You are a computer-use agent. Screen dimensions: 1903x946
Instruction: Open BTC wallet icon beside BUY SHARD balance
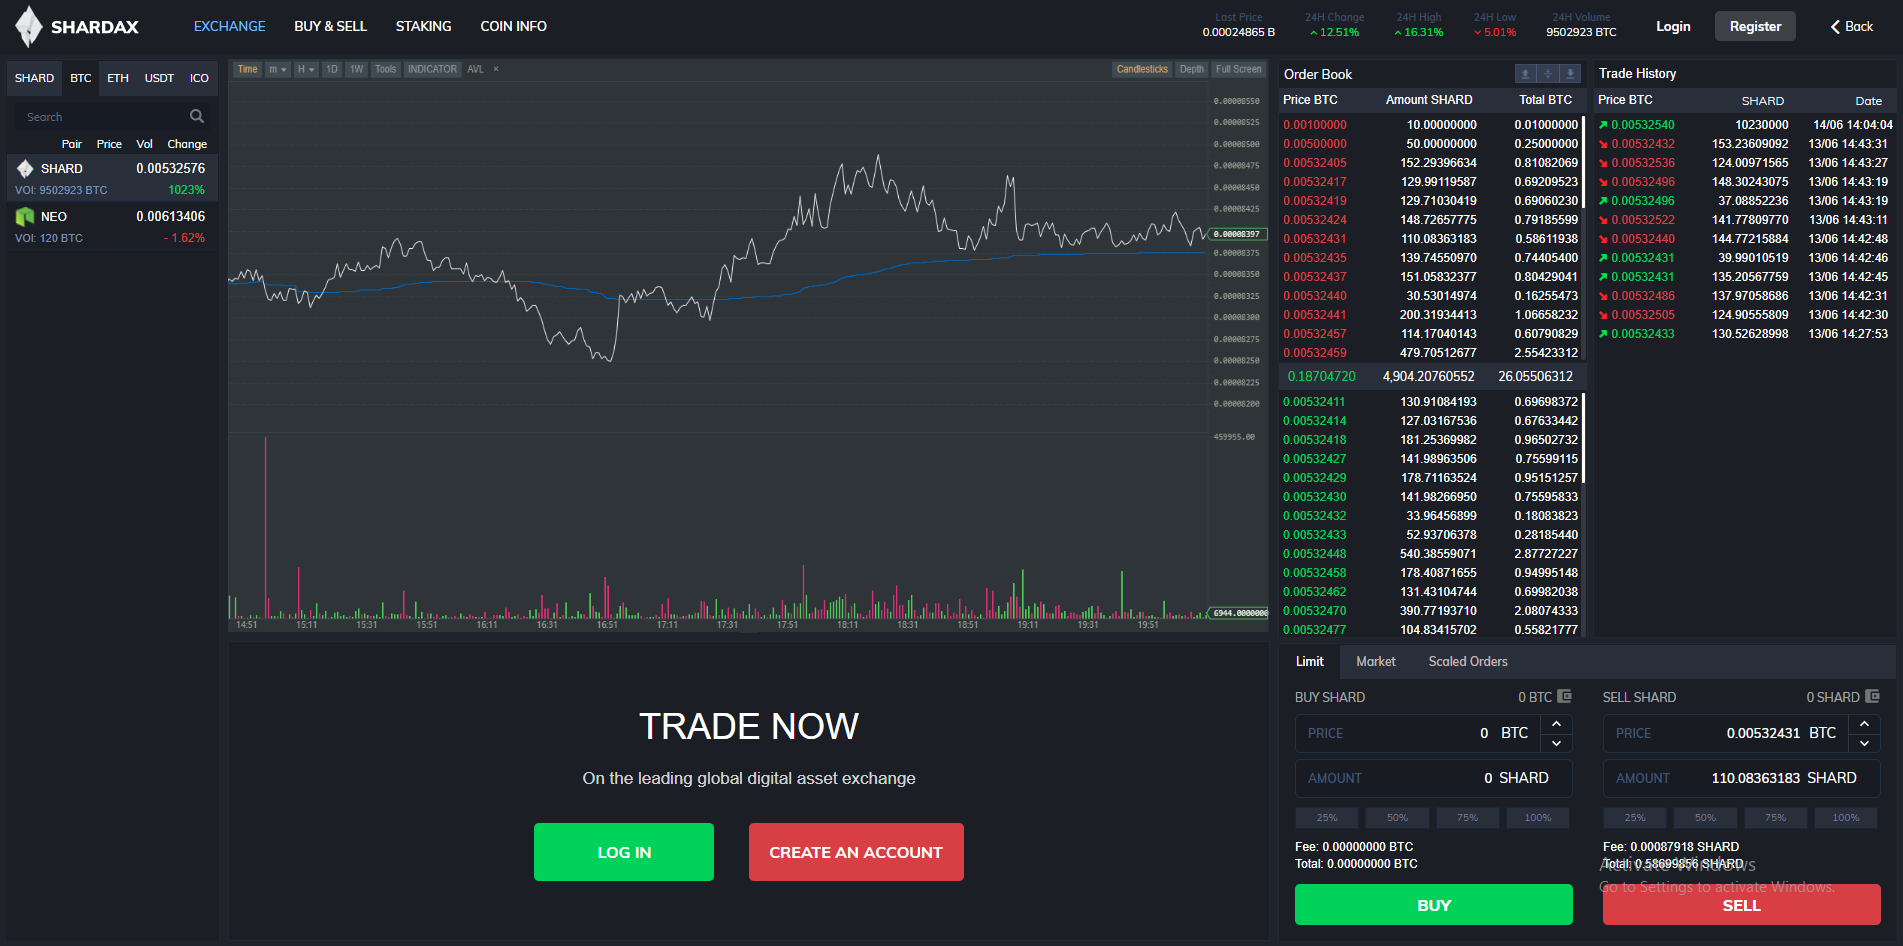1565,696
